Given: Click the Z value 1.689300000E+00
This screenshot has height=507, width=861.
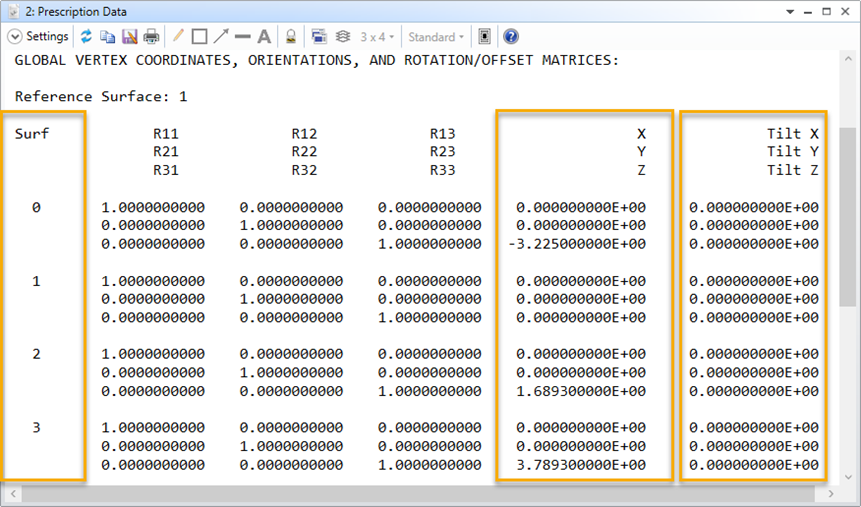Looking at the screenshot, I should tap(581, 391).
